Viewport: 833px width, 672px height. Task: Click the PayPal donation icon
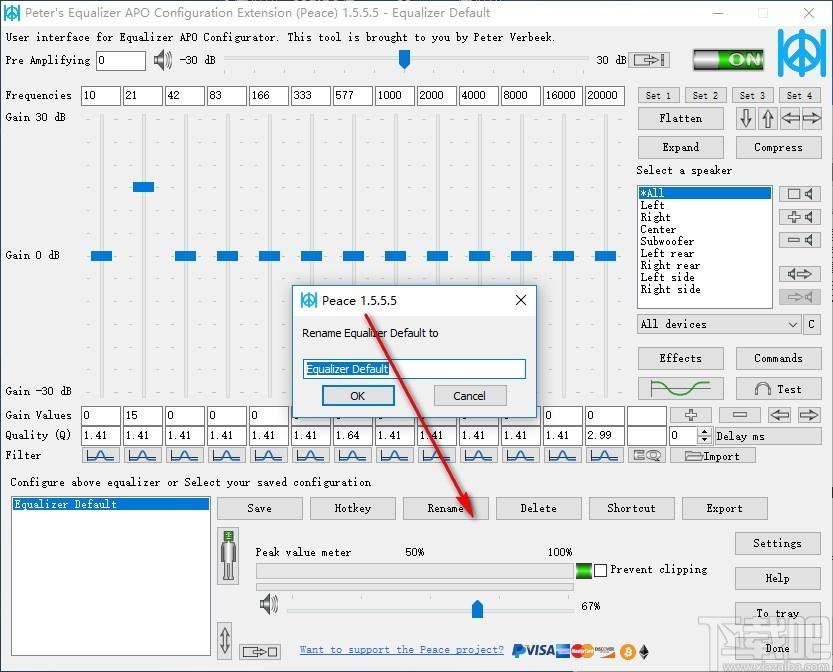tap(518, 651)
